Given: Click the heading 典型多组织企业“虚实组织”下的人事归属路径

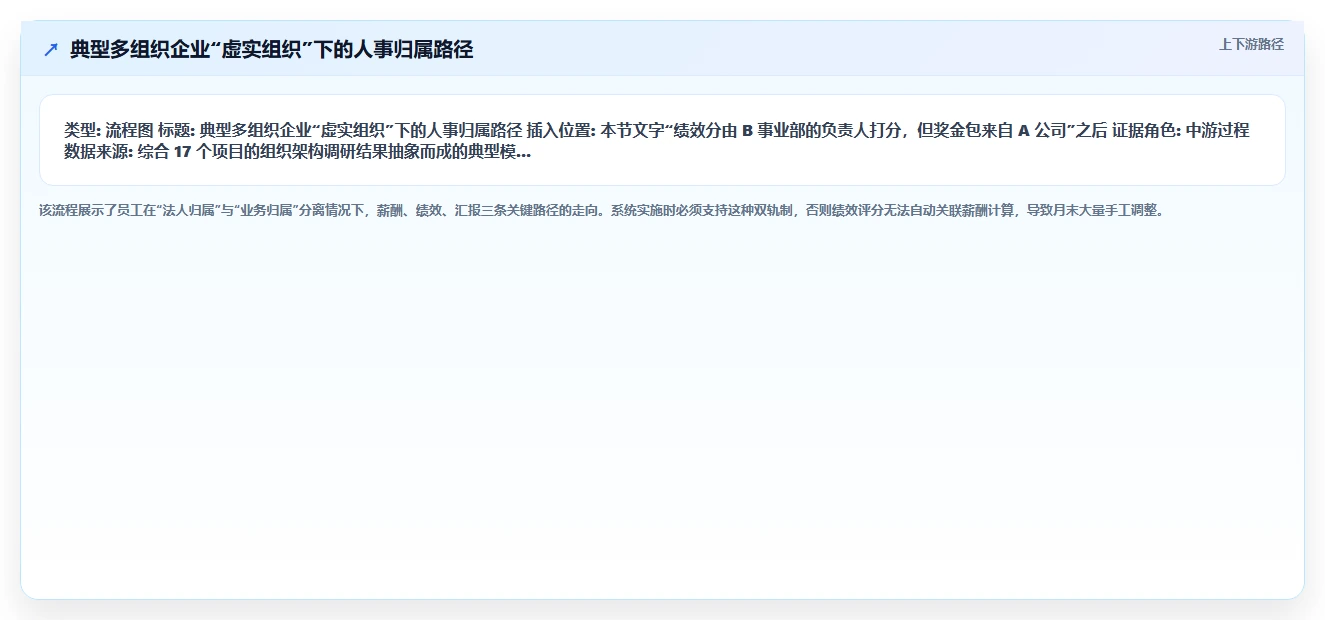Looking at the screenshot, I should point(271,50).
